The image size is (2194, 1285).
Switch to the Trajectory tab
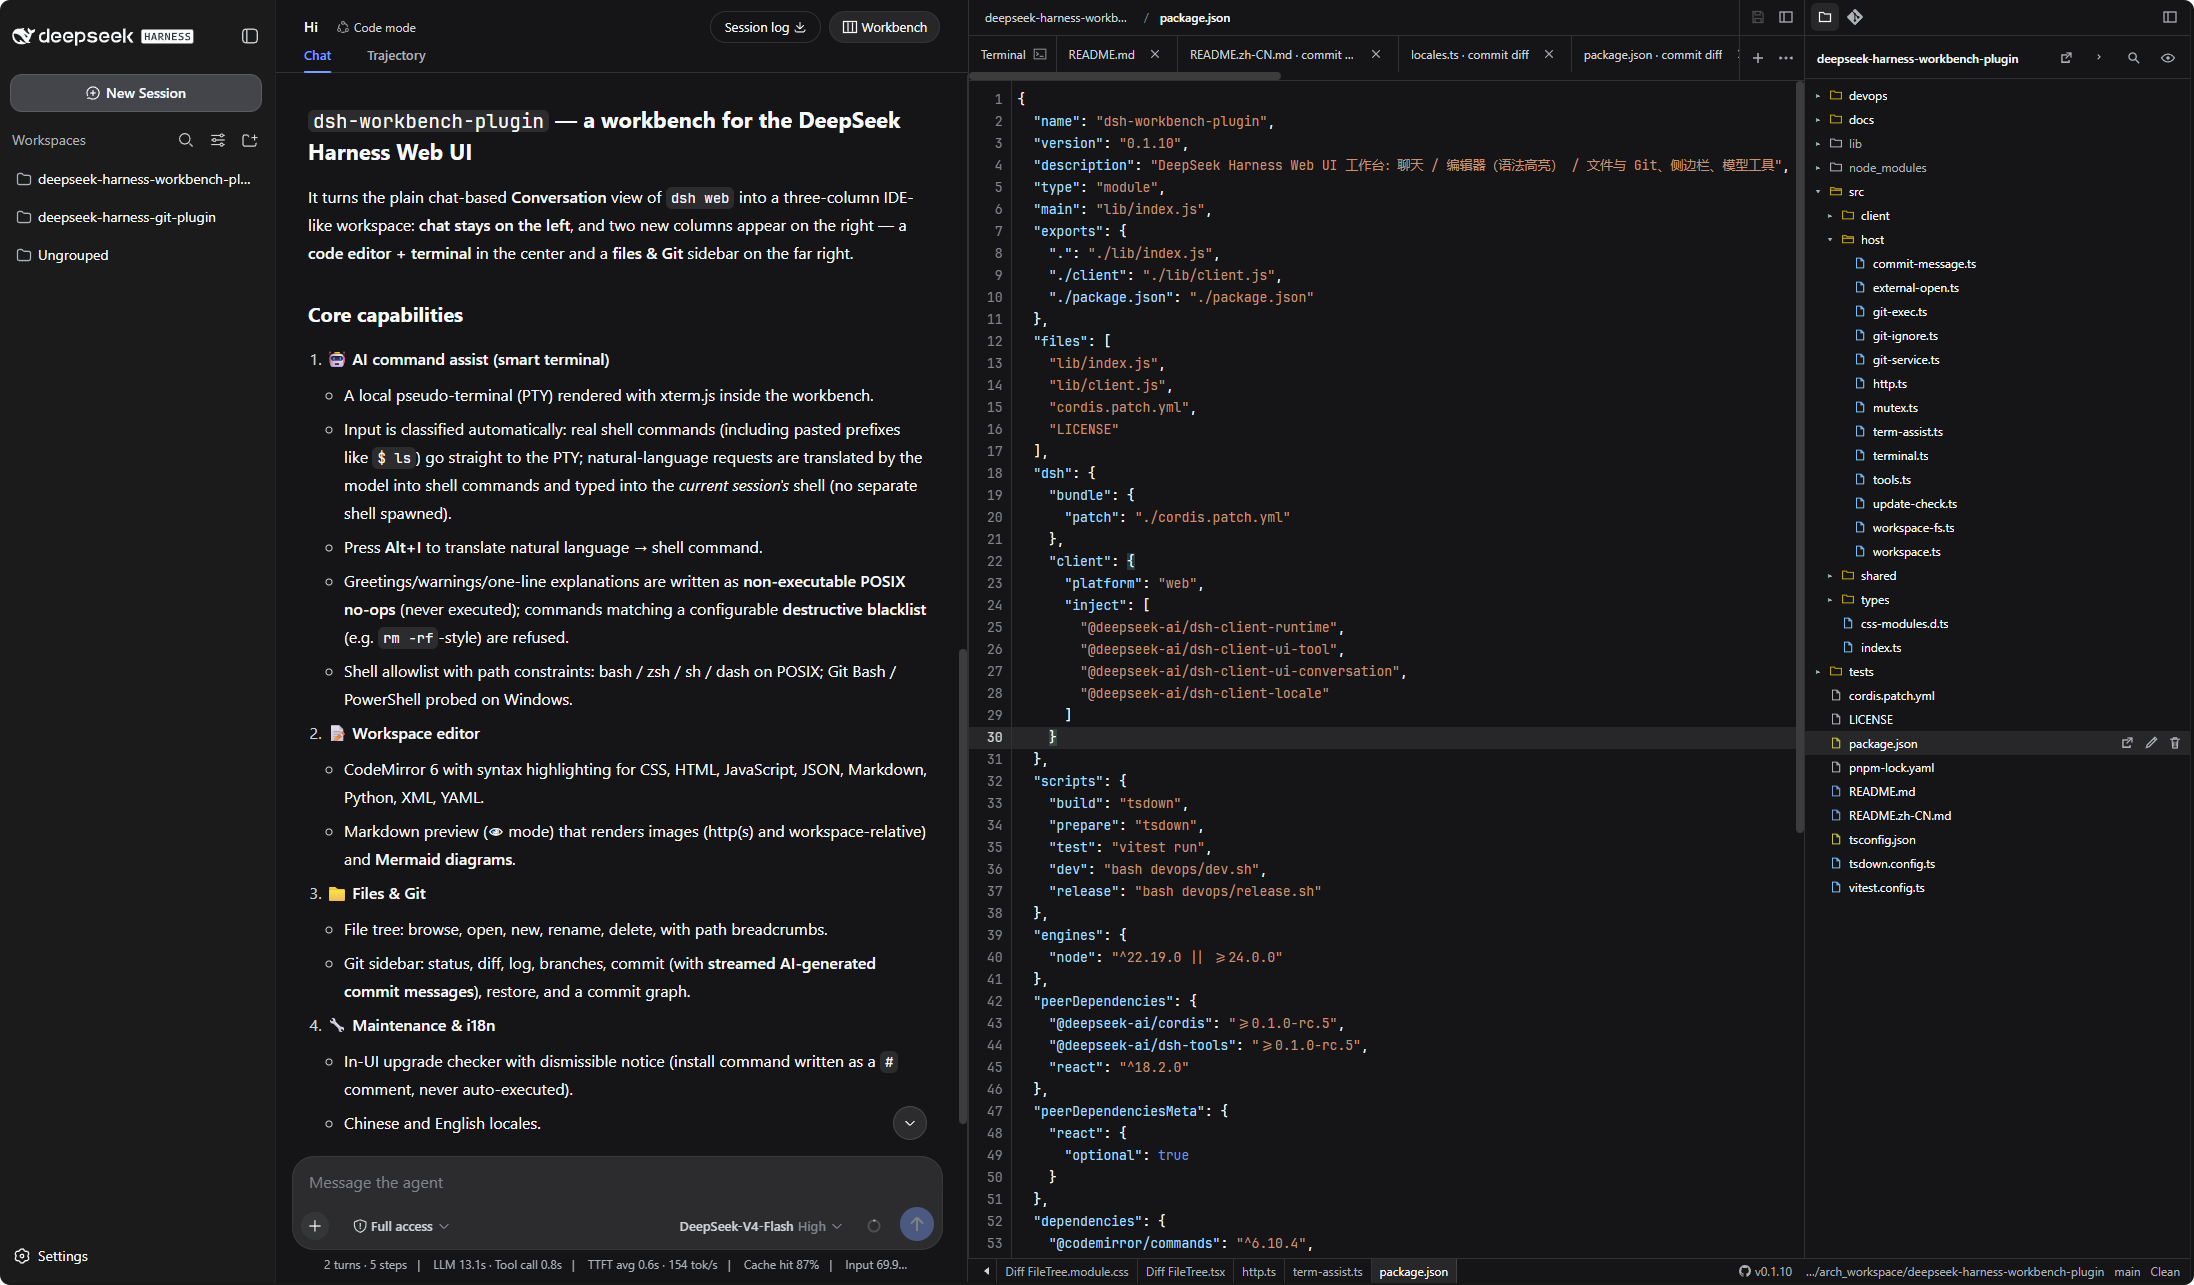point(396,56)
